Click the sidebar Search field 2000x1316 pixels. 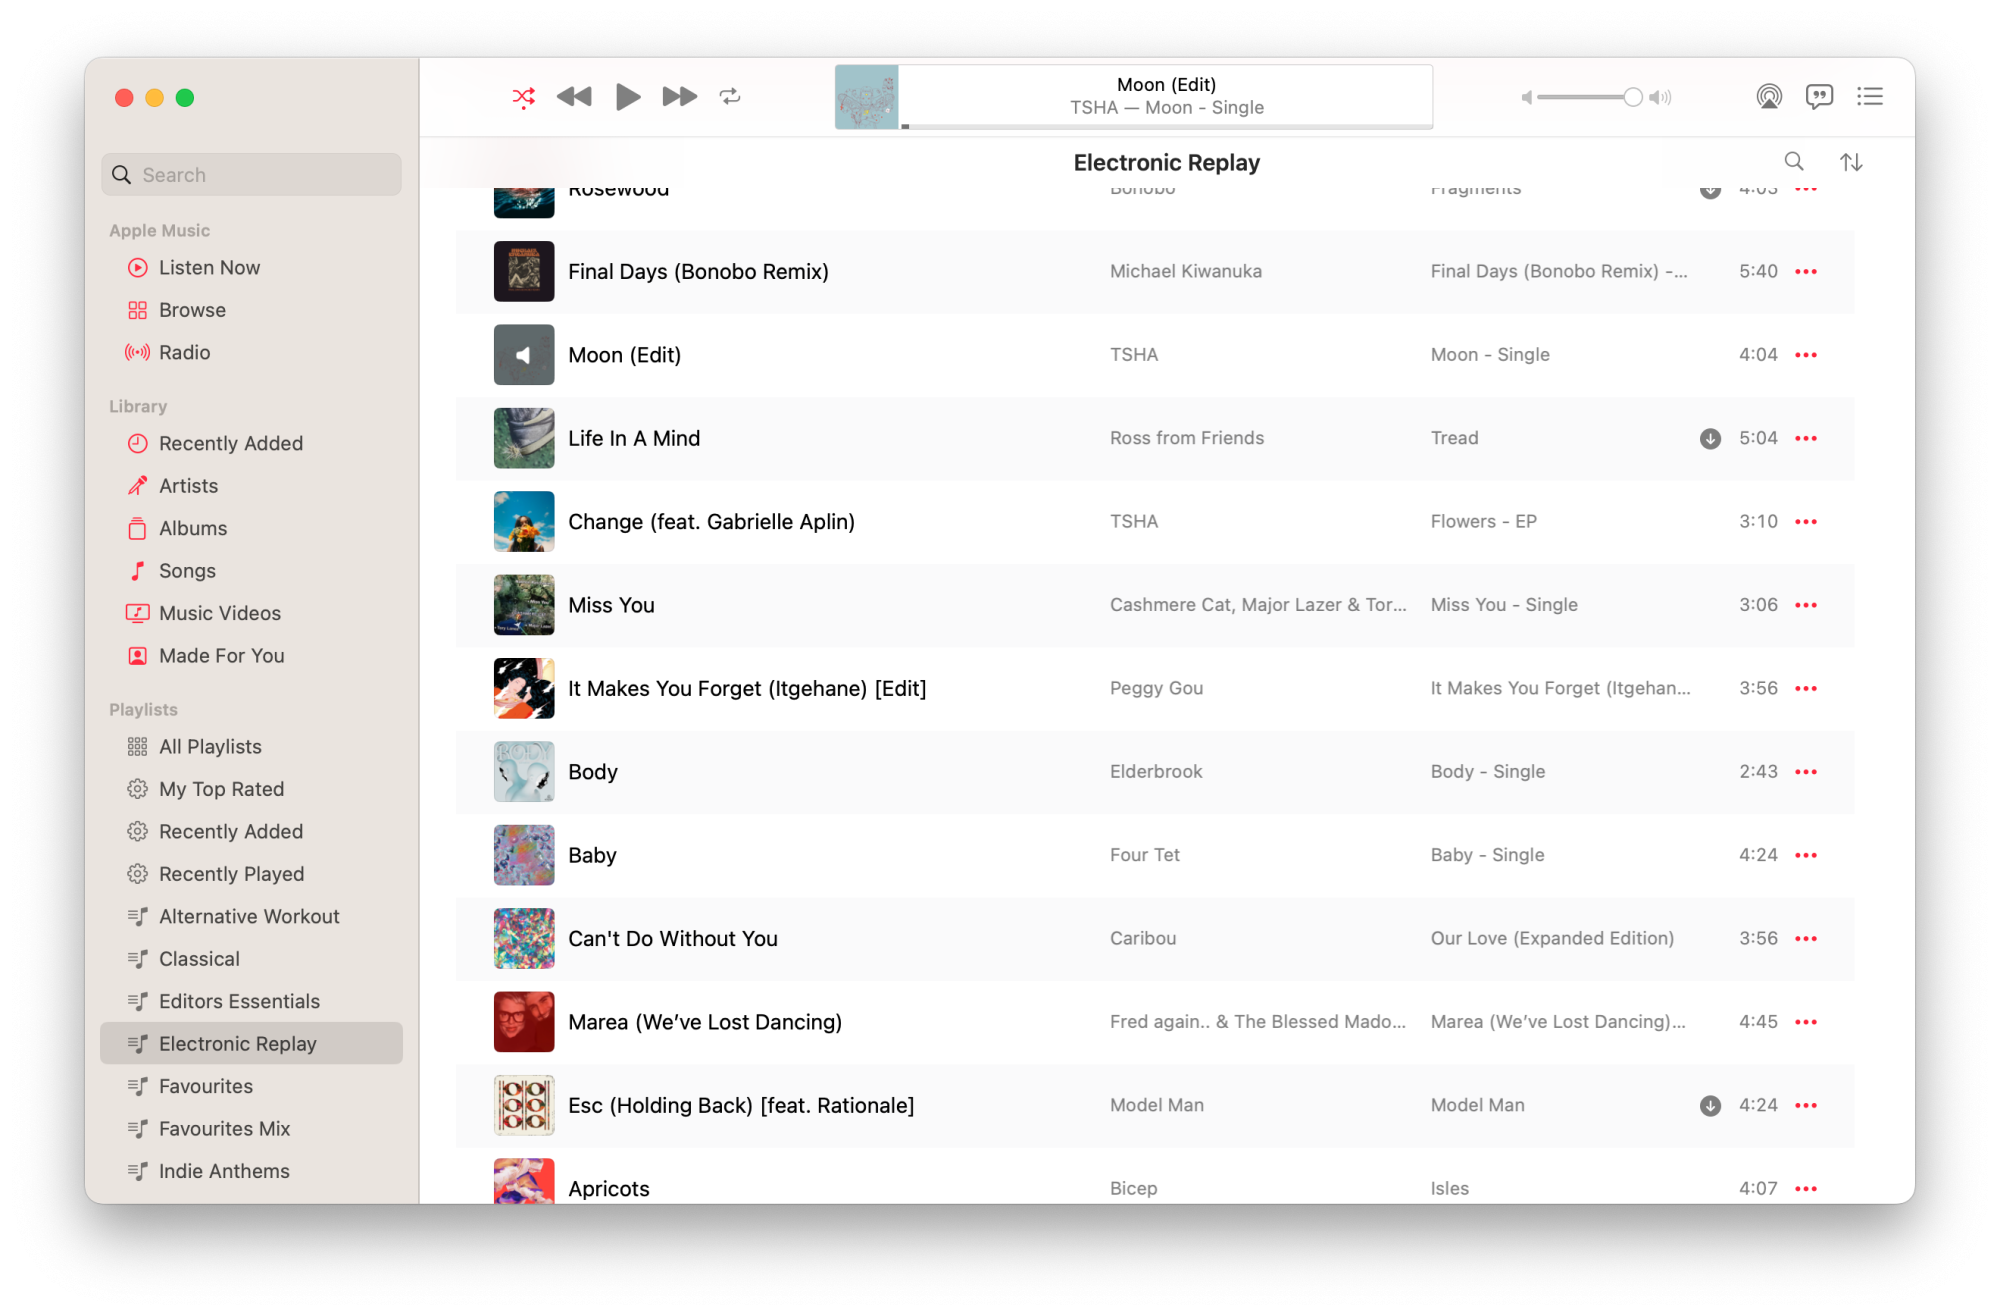[x=252, y=175]
